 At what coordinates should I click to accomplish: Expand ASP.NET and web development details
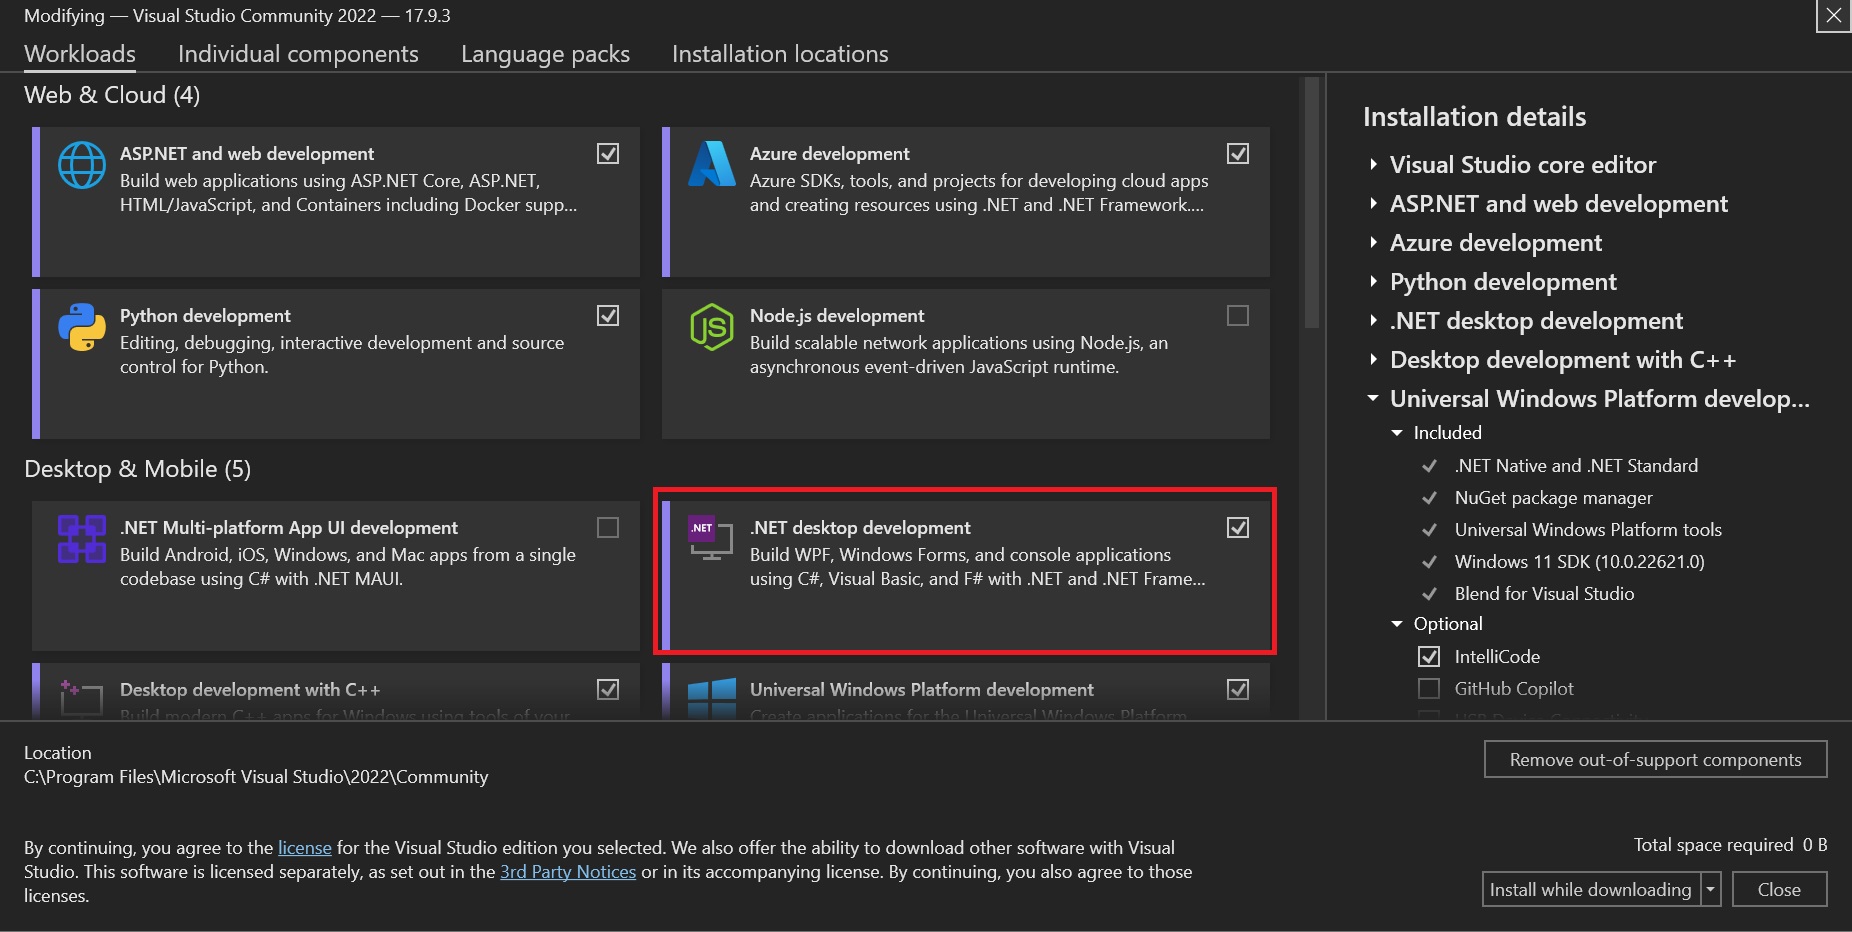1374,203
